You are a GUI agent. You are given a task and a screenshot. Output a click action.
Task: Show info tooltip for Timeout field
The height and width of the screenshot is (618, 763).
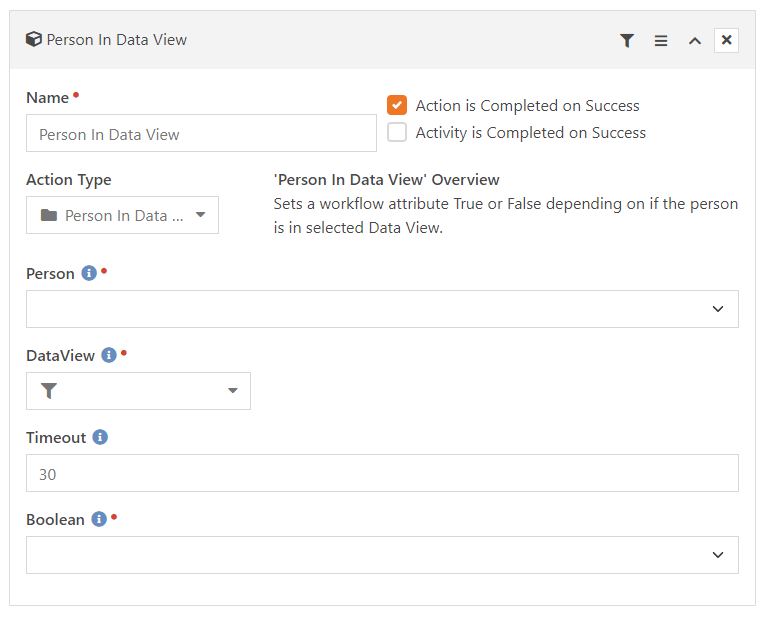100,437
